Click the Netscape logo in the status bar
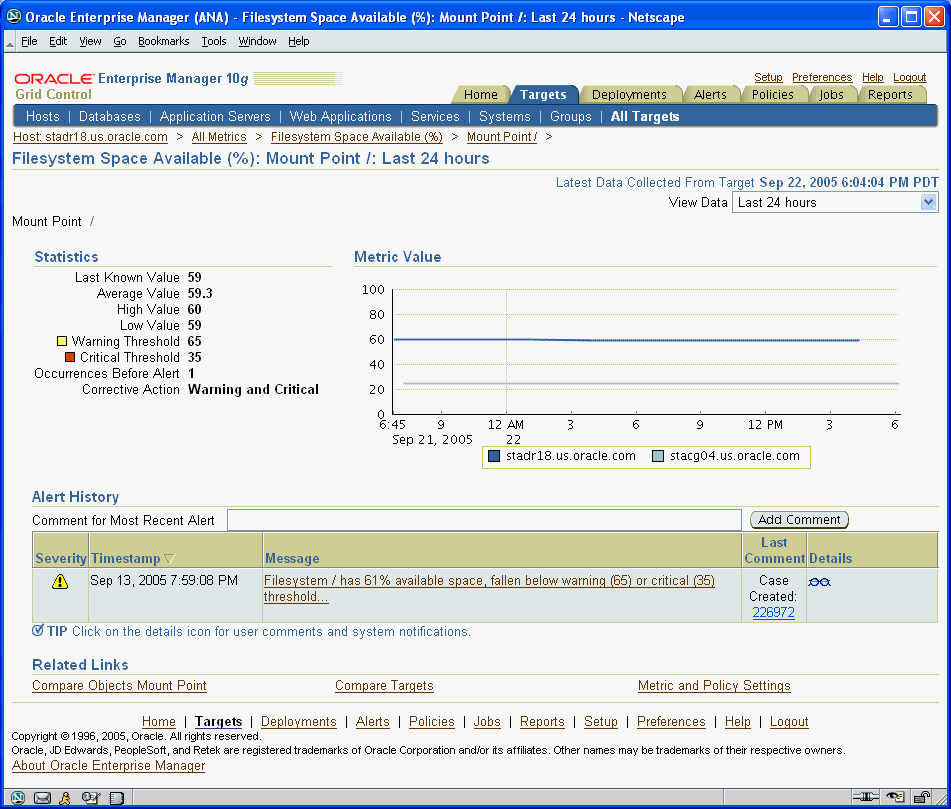 [17, 797]
